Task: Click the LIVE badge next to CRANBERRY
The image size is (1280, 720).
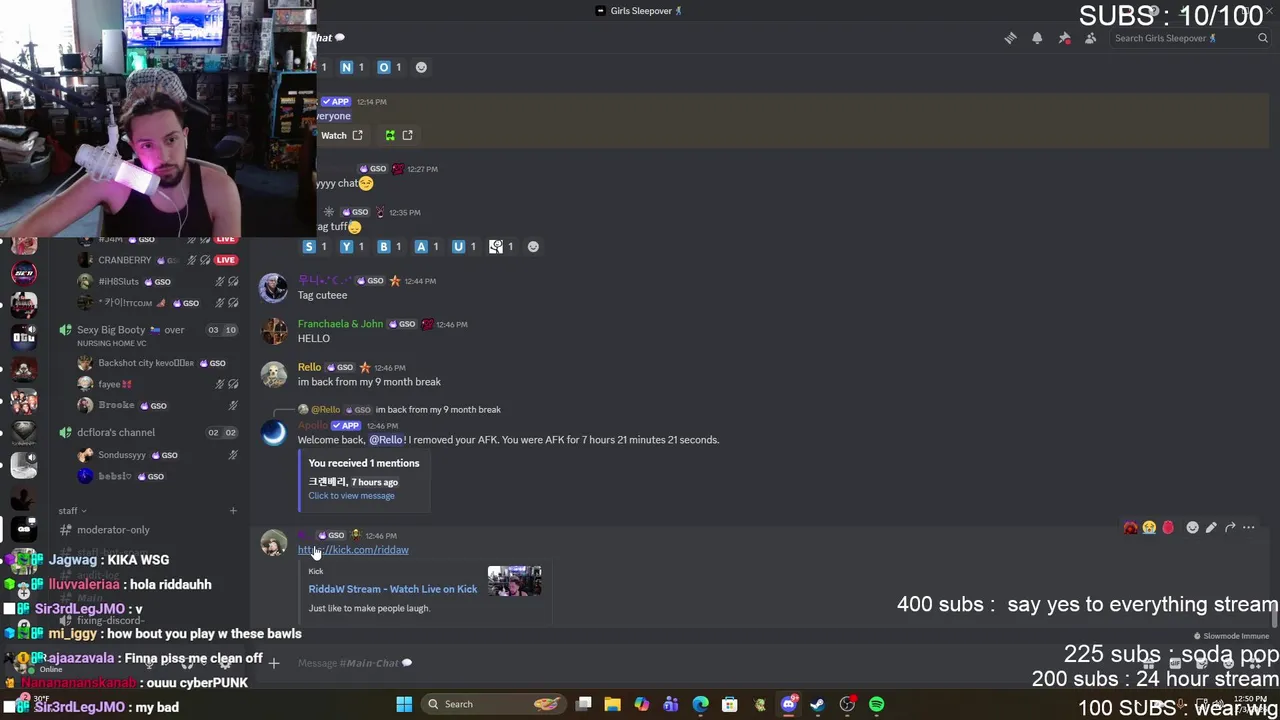Action: click(226, 260)
